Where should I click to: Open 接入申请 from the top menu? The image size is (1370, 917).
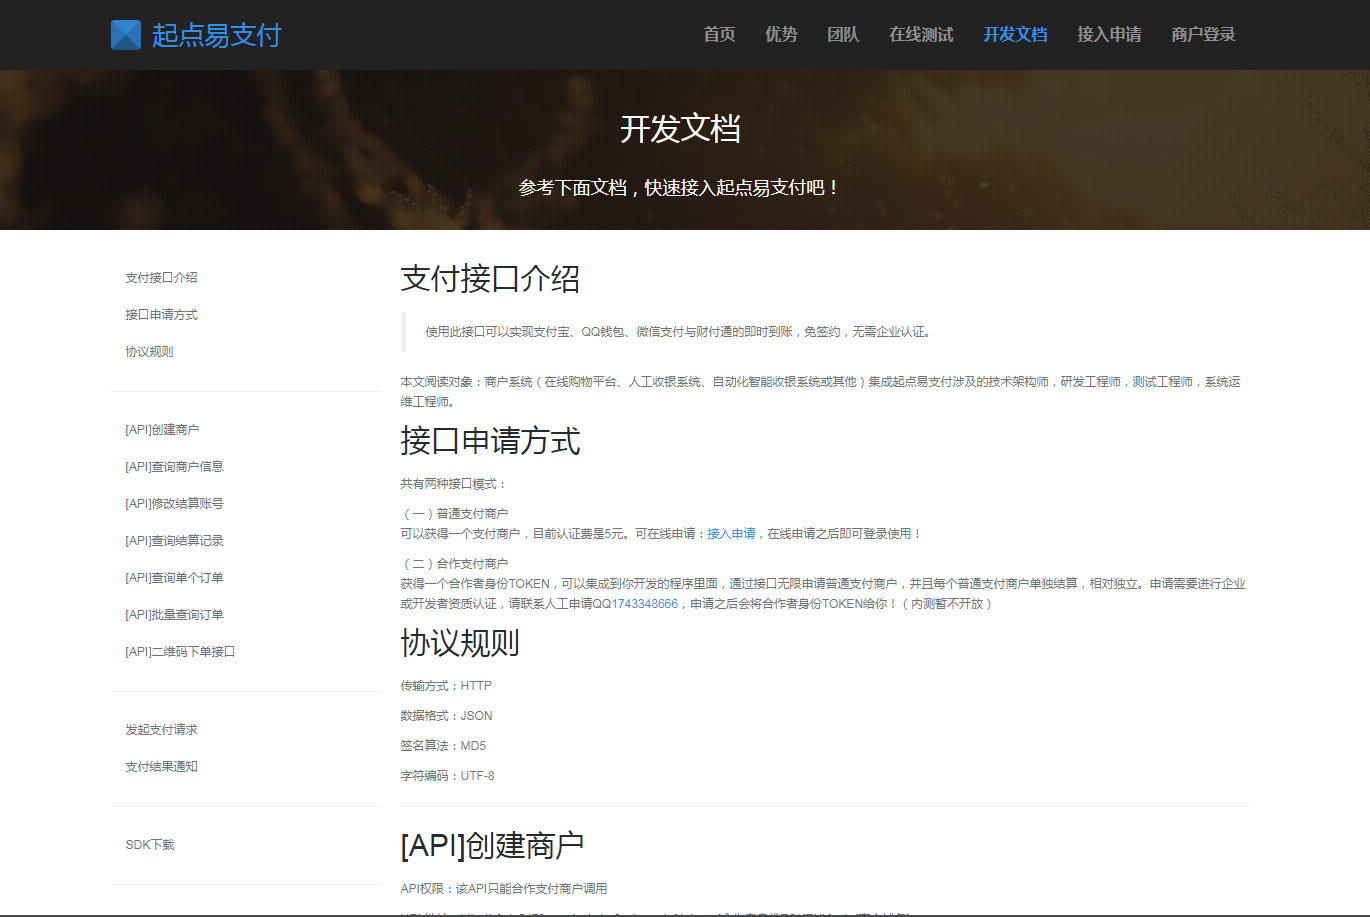[1109, 34]
